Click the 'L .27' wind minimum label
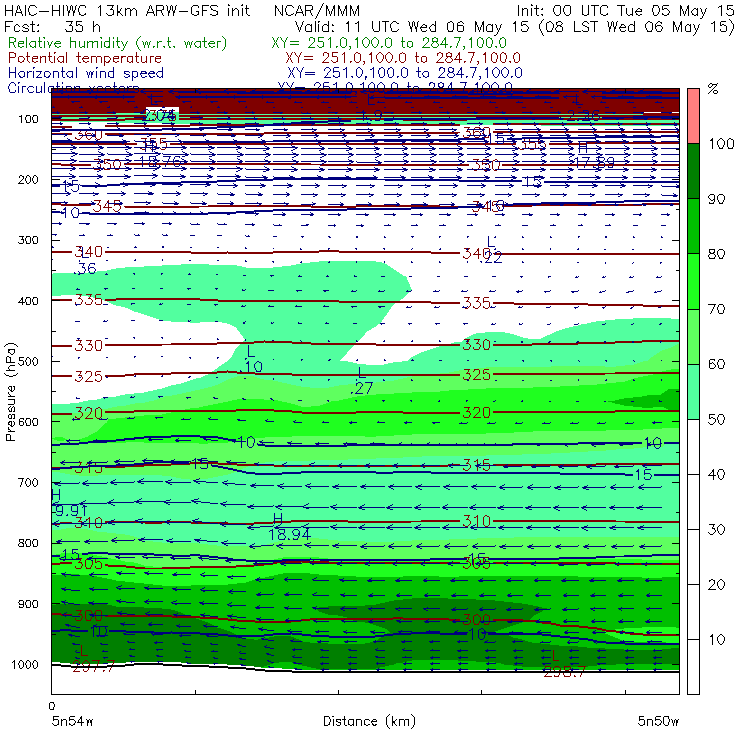This screenshot has height=740, width=740. click(x=362, y=381)
